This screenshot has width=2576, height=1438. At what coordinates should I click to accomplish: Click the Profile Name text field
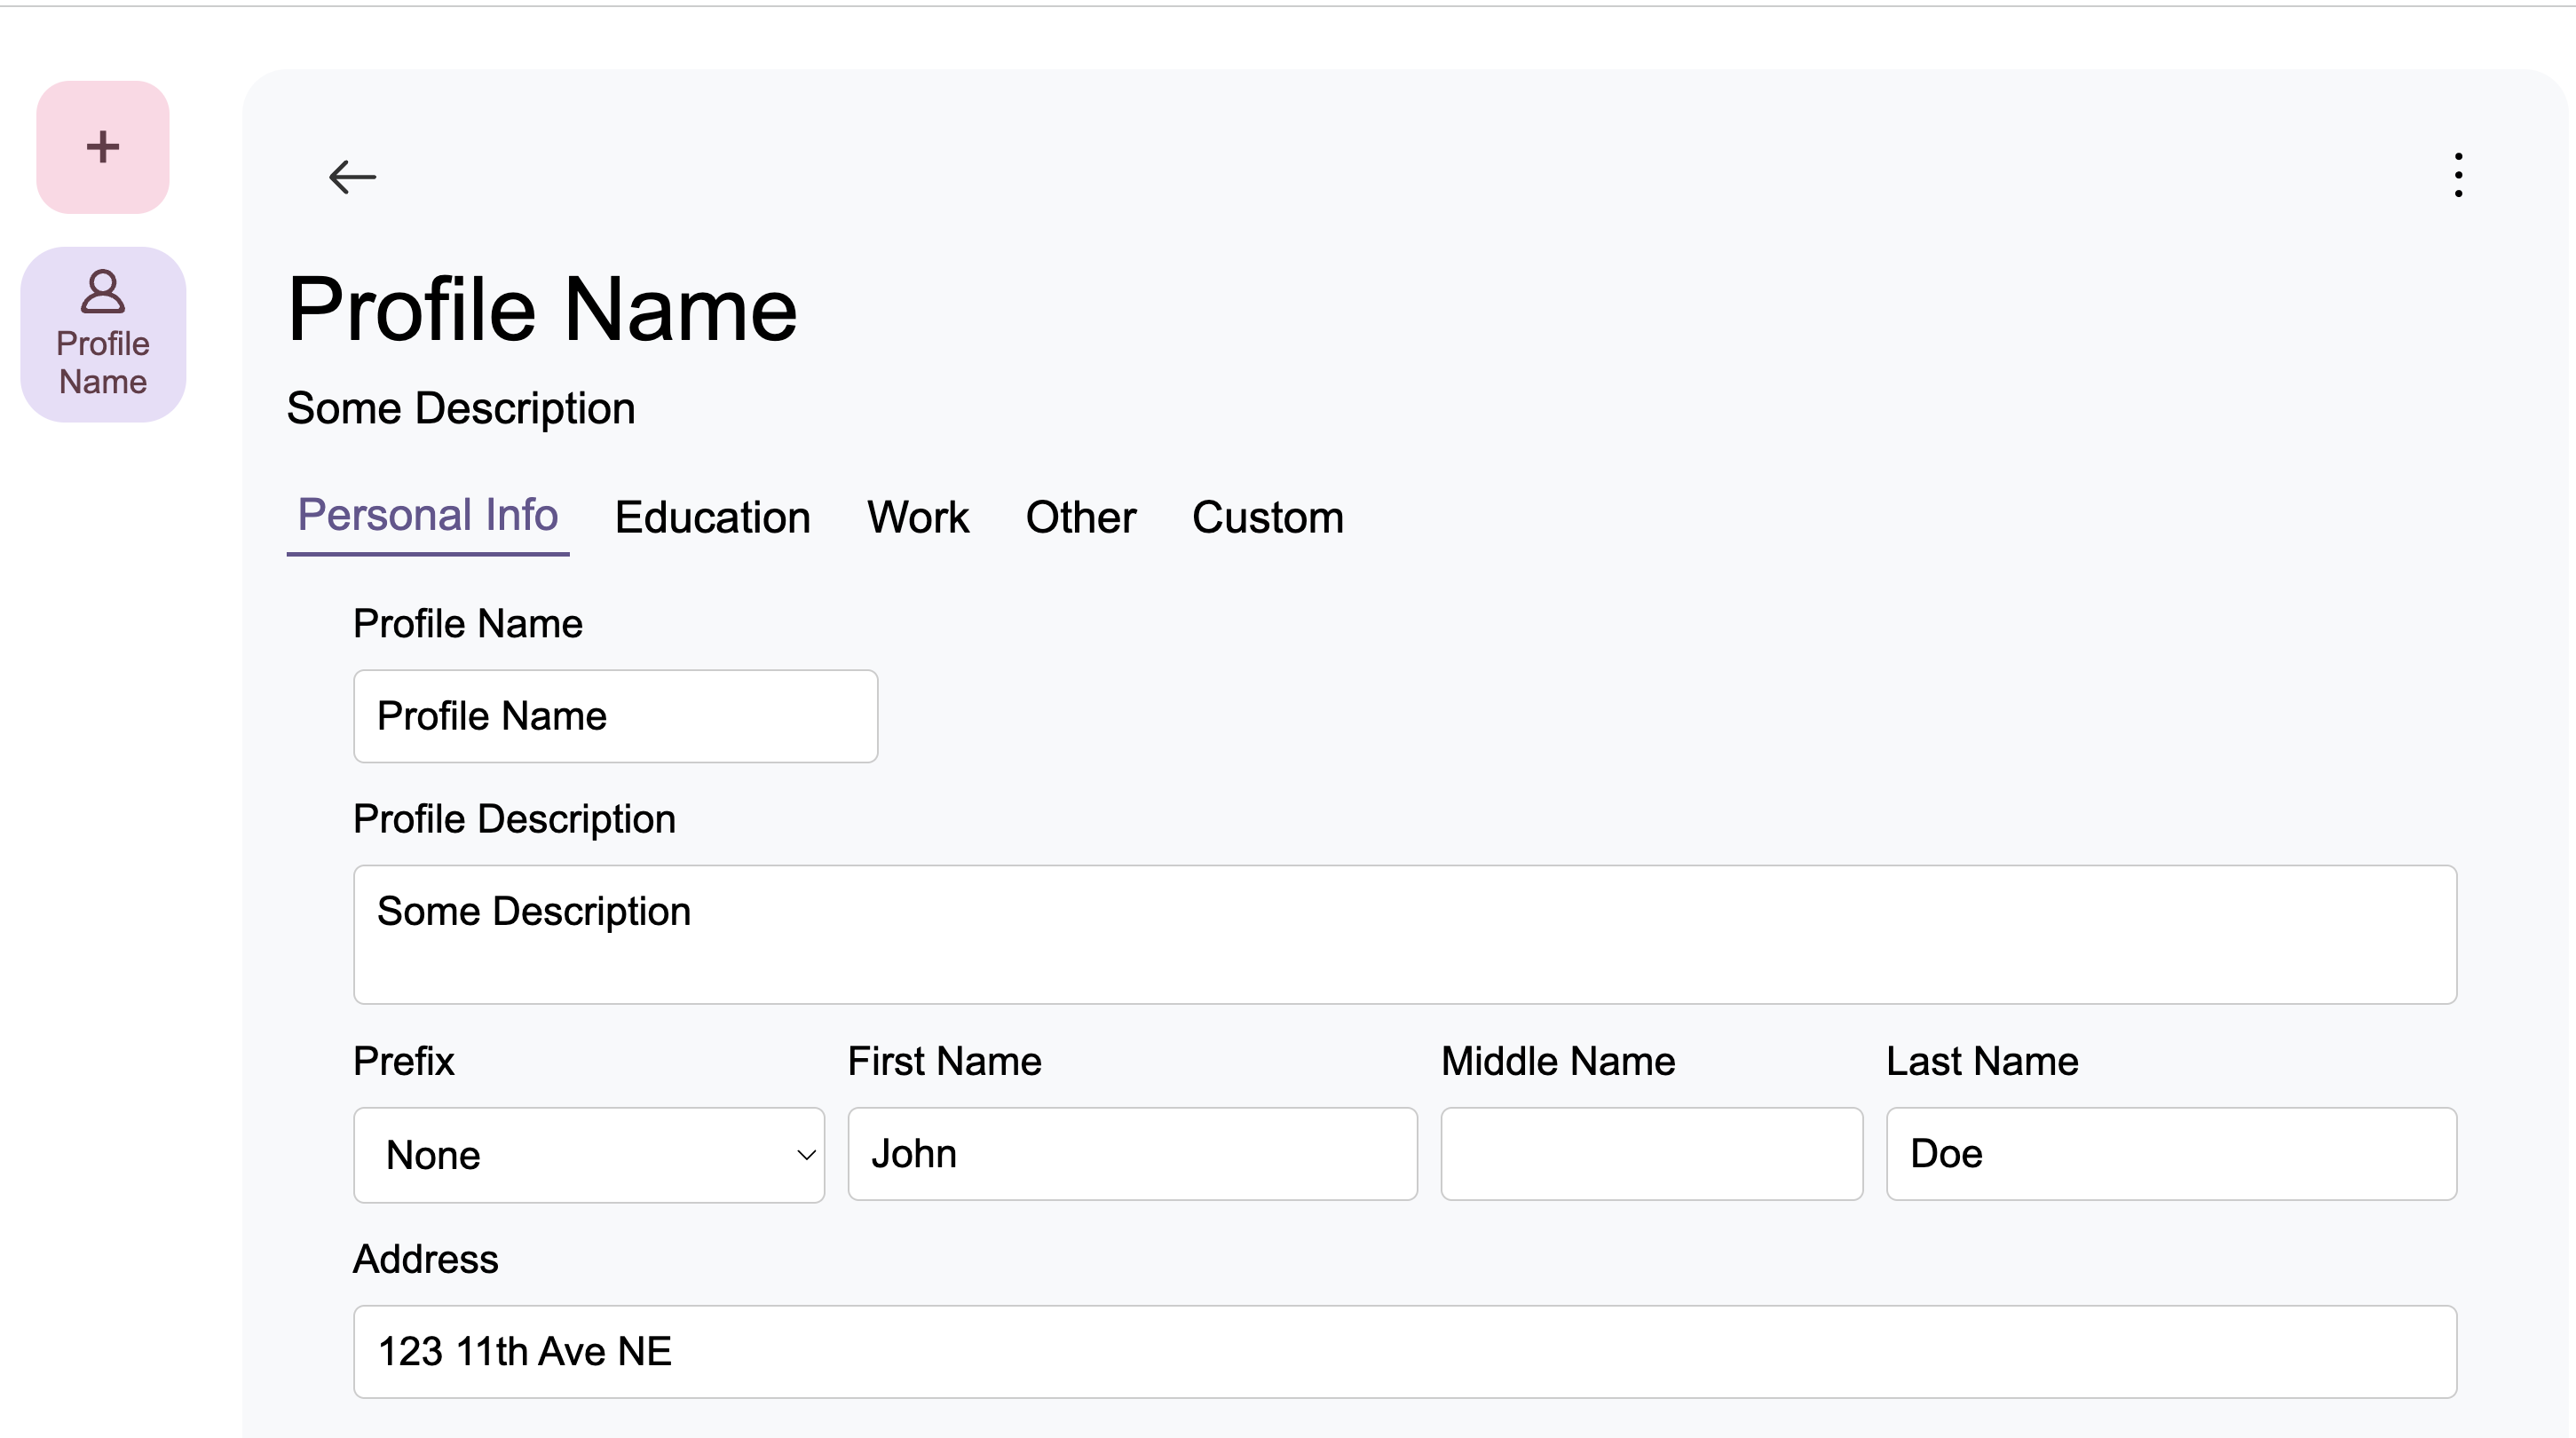(615, 716)
